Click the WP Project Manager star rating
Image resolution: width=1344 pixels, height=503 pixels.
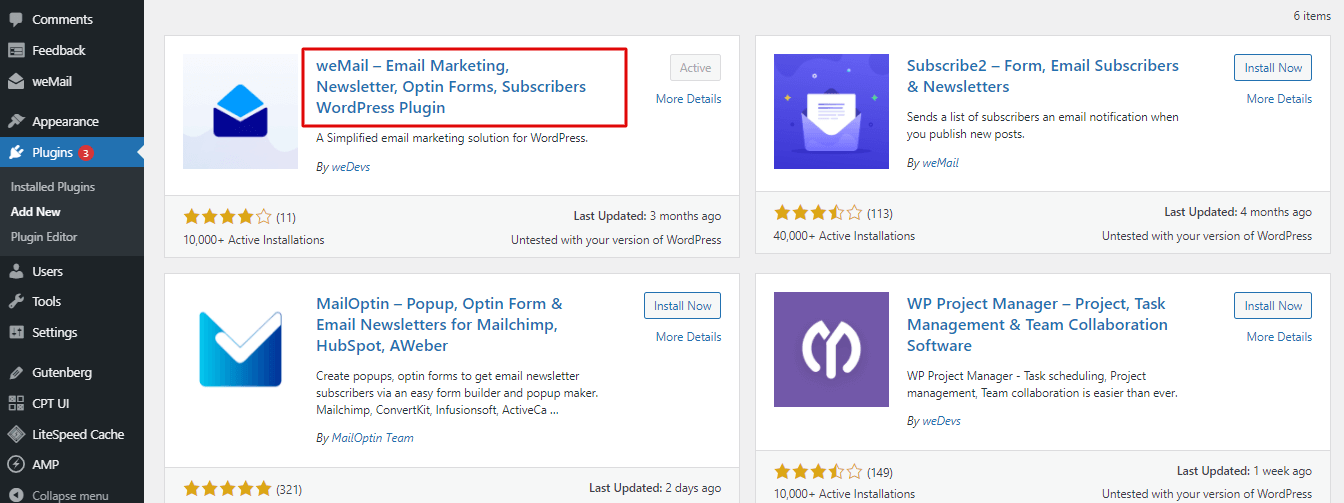pos(818,471)
